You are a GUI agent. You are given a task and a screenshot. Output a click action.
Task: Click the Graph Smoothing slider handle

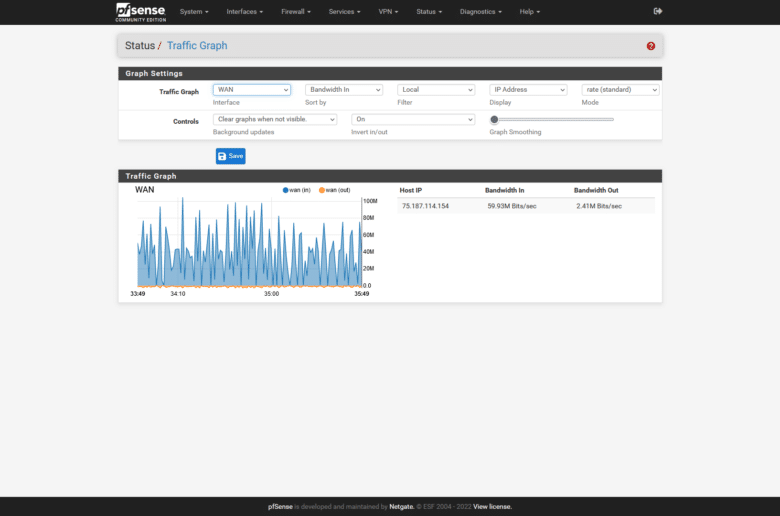click(x=494, y=119)
